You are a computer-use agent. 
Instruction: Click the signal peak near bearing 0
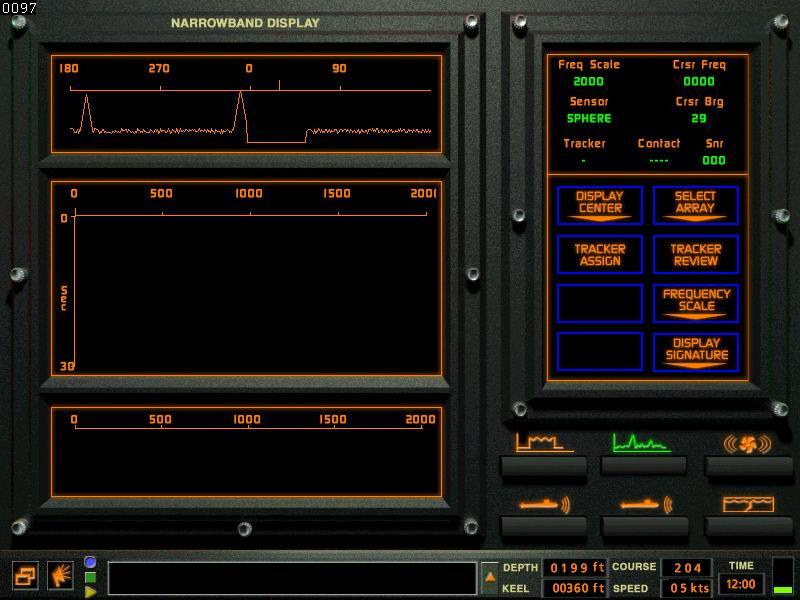pyautogui.click(x=240, y=111)
